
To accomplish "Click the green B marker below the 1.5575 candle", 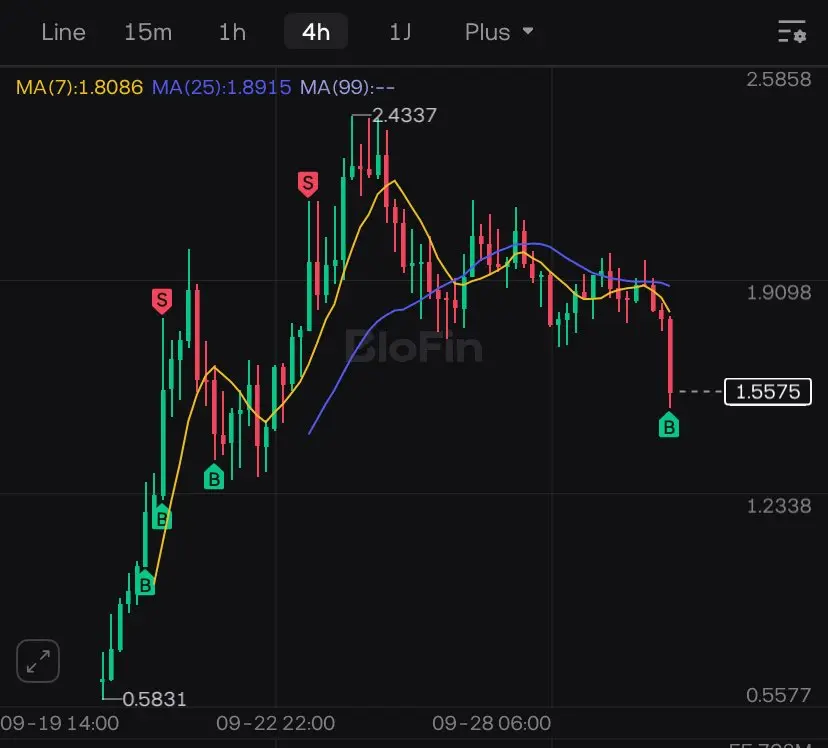I will point(669,425).
